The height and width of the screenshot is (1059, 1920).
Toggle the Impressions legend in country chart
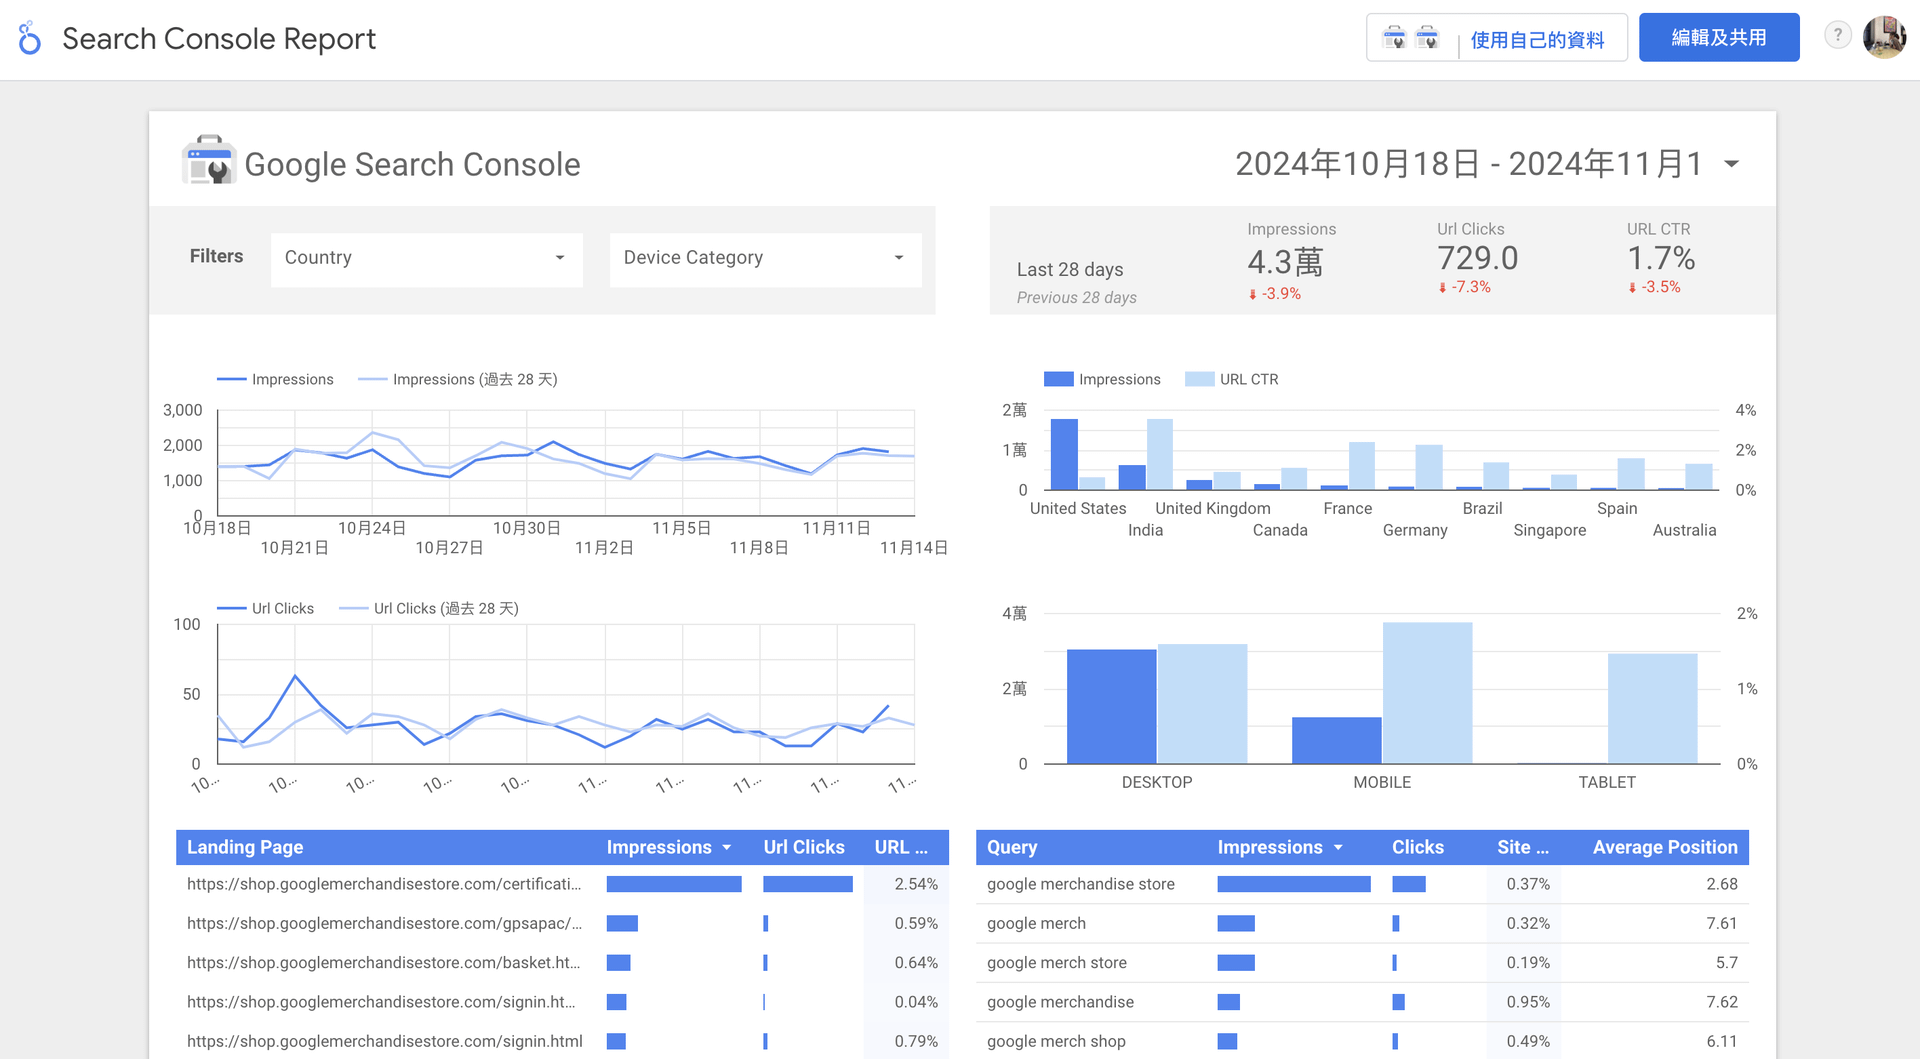pos(1102,380)
